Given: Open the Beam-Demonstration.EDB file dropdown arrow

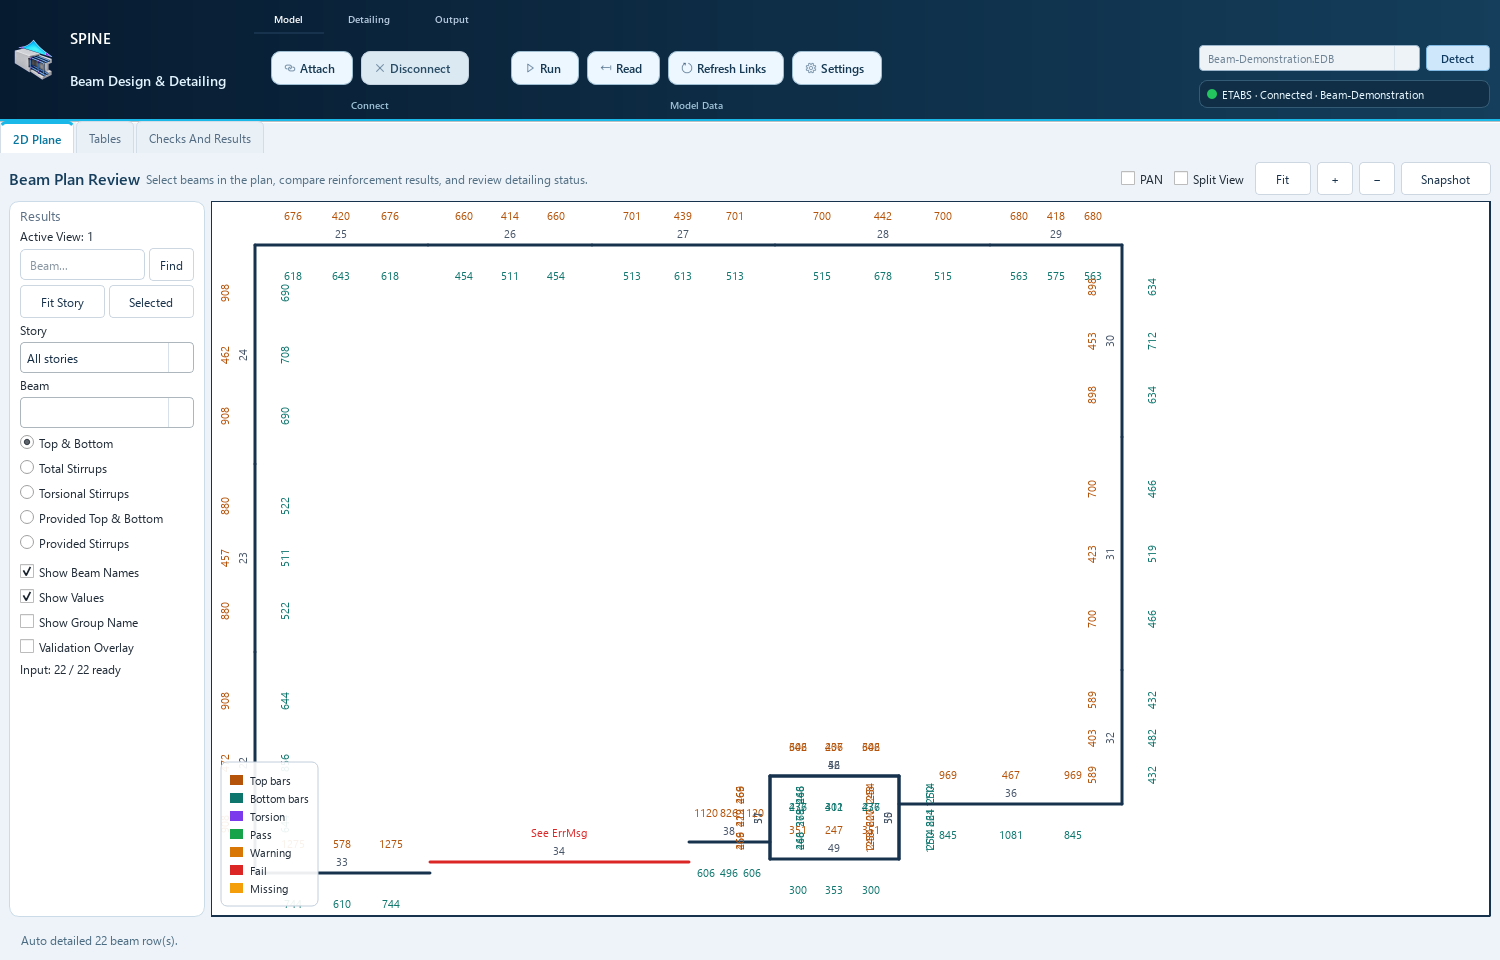Looking at the screenshot, I should coord(1407,59).
